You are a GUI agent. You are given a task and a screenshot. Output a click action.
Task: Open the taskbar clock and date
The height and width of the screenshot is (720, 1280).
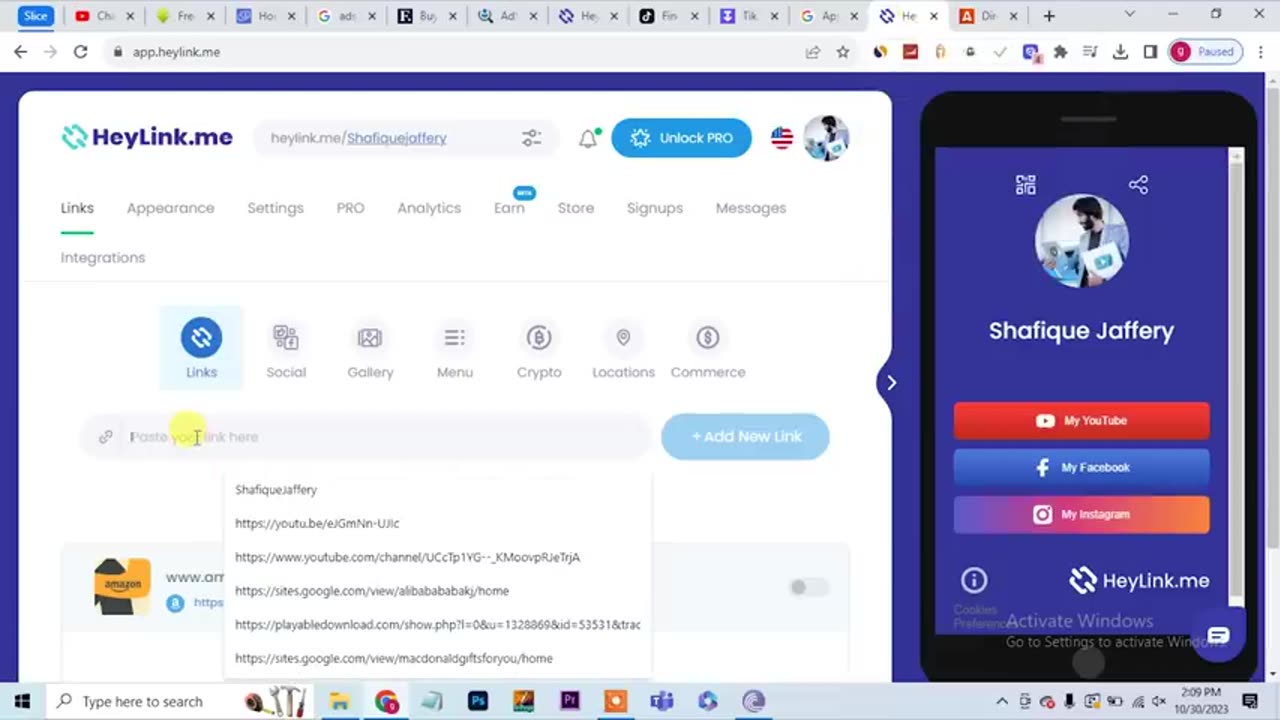point(1201,701)
